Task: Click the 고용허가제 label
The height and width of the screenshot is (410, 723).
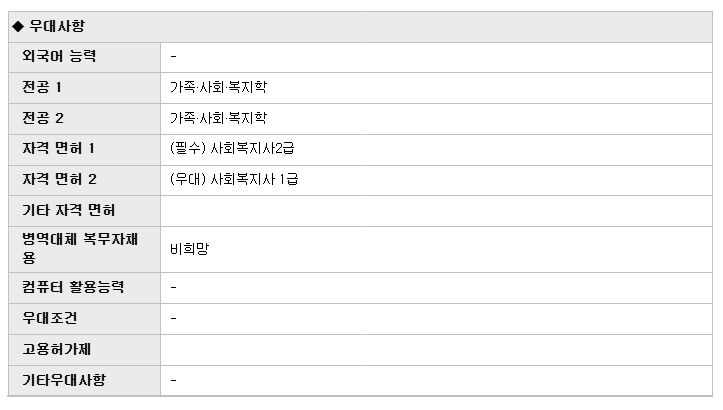Action: pos(57,349)
